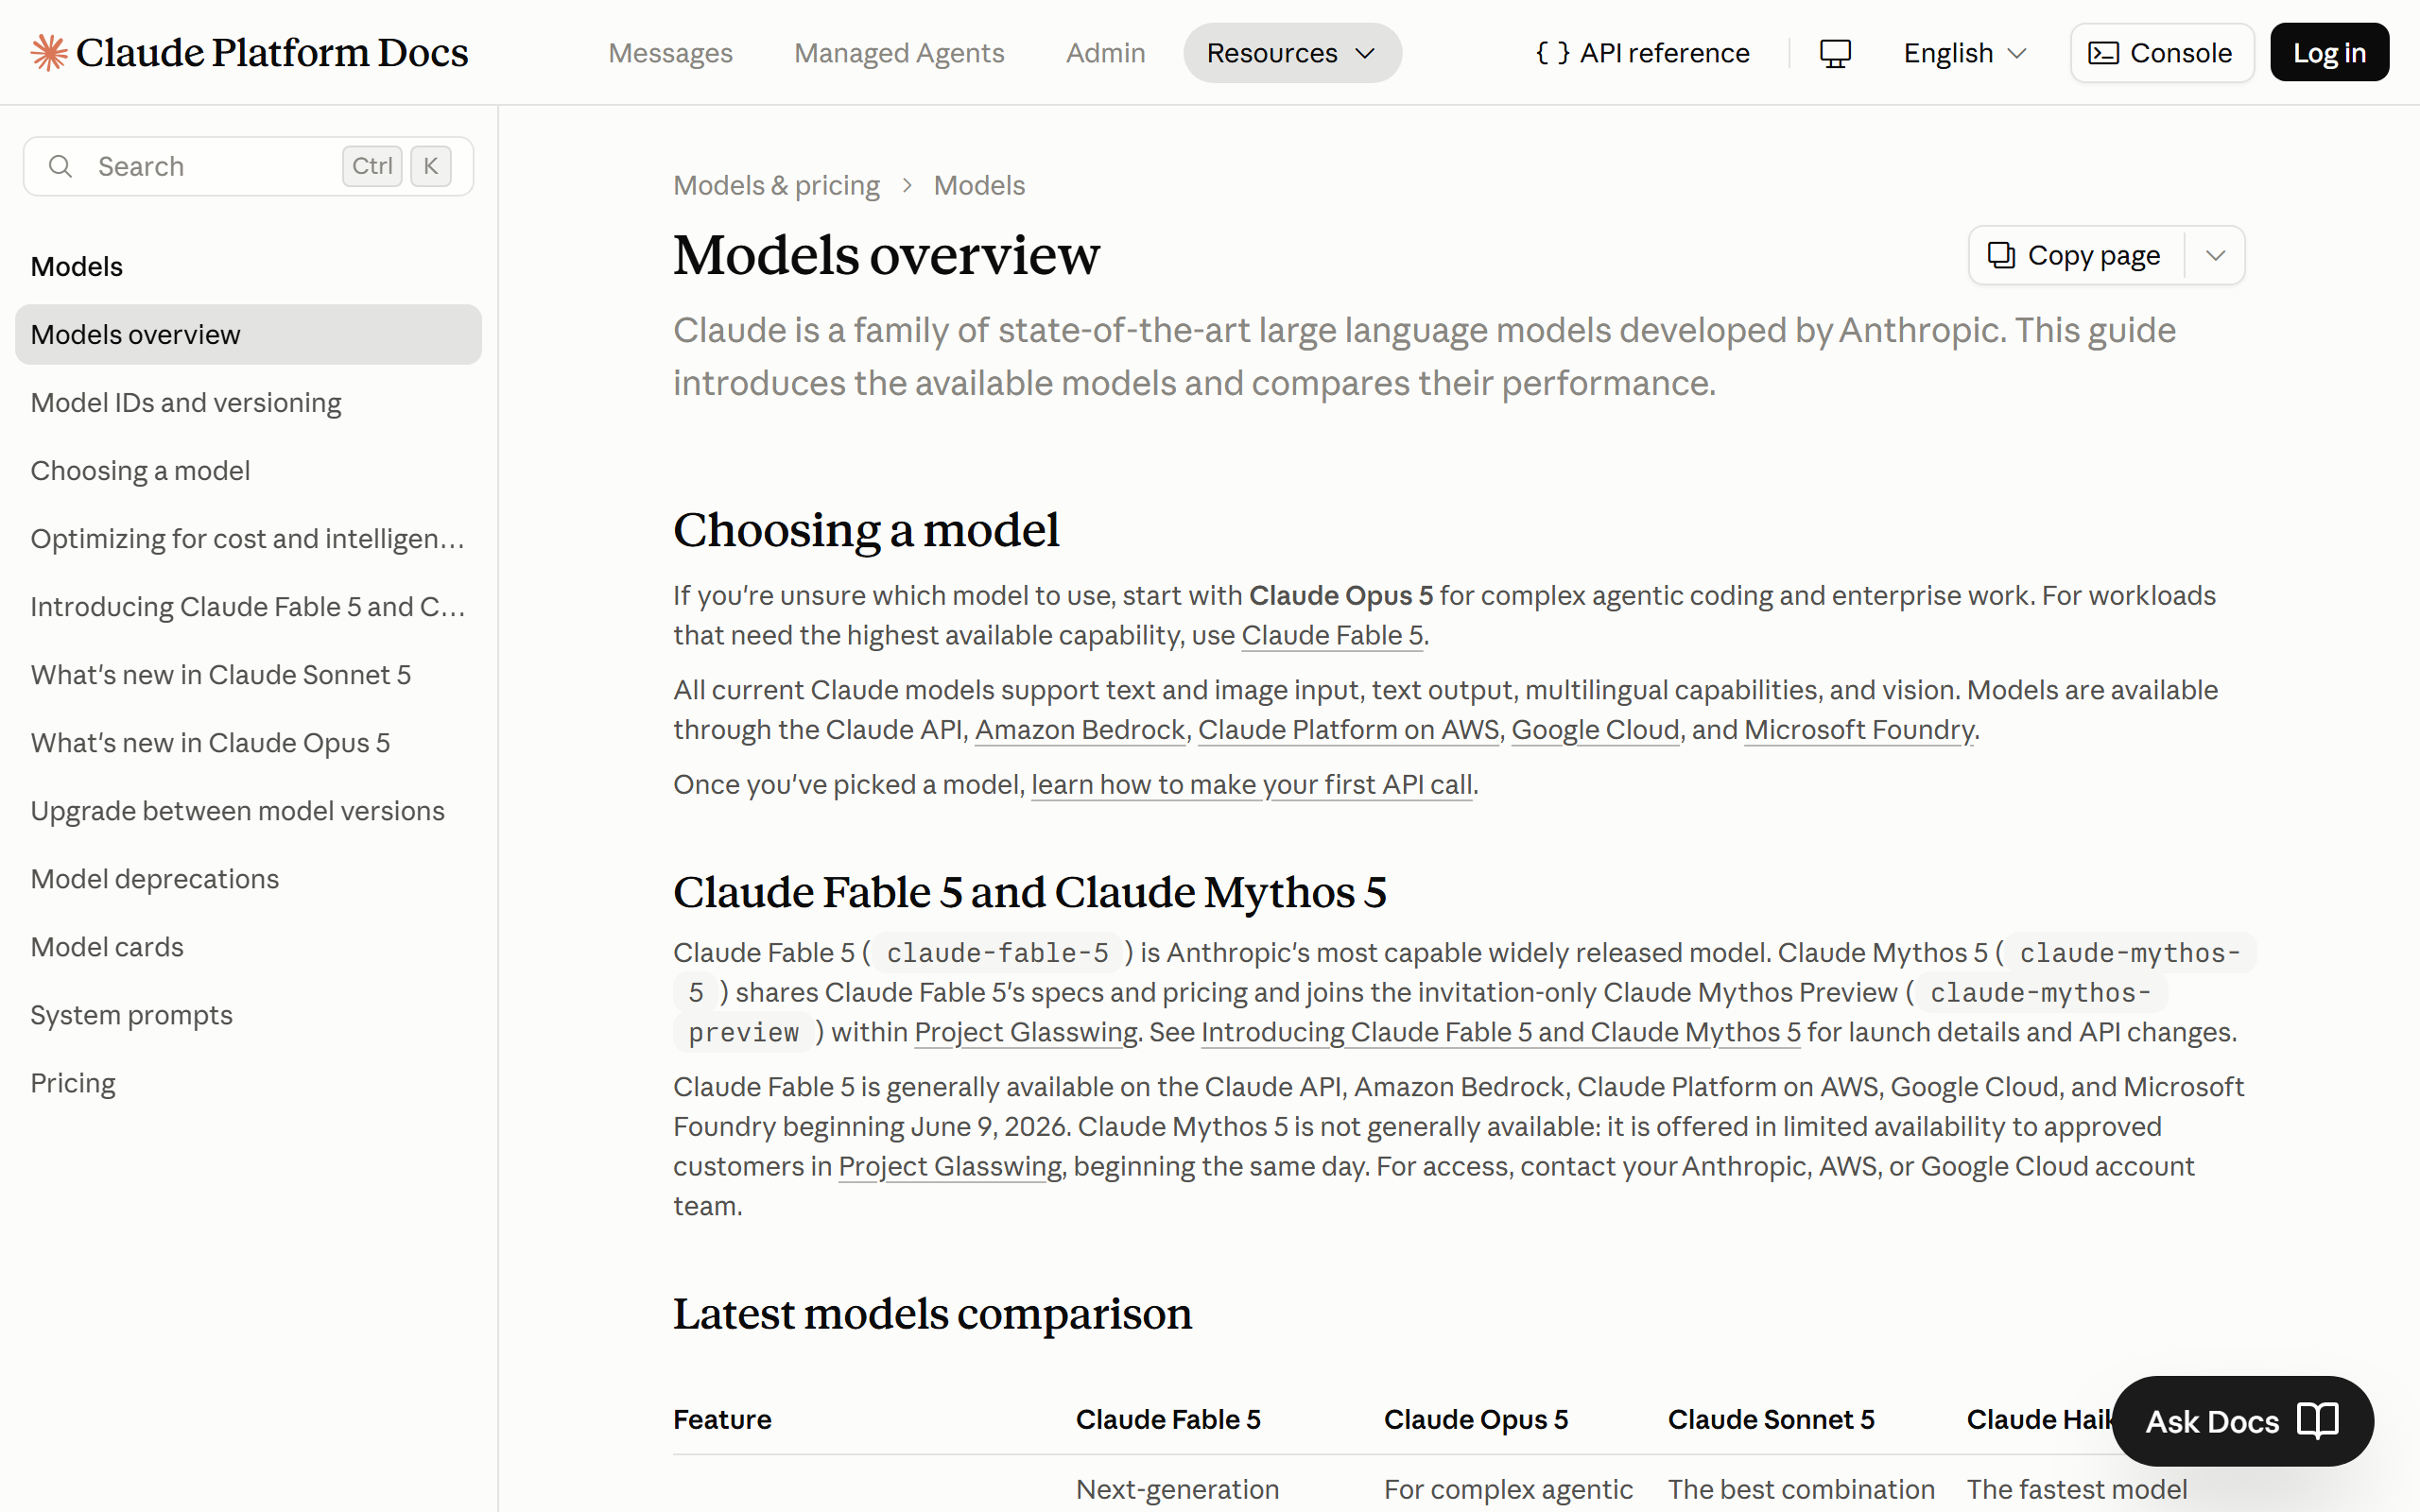This screenshot has width=2420, height=1512.
Task: Focus the Search input field
Action: [x=248, y=166]
